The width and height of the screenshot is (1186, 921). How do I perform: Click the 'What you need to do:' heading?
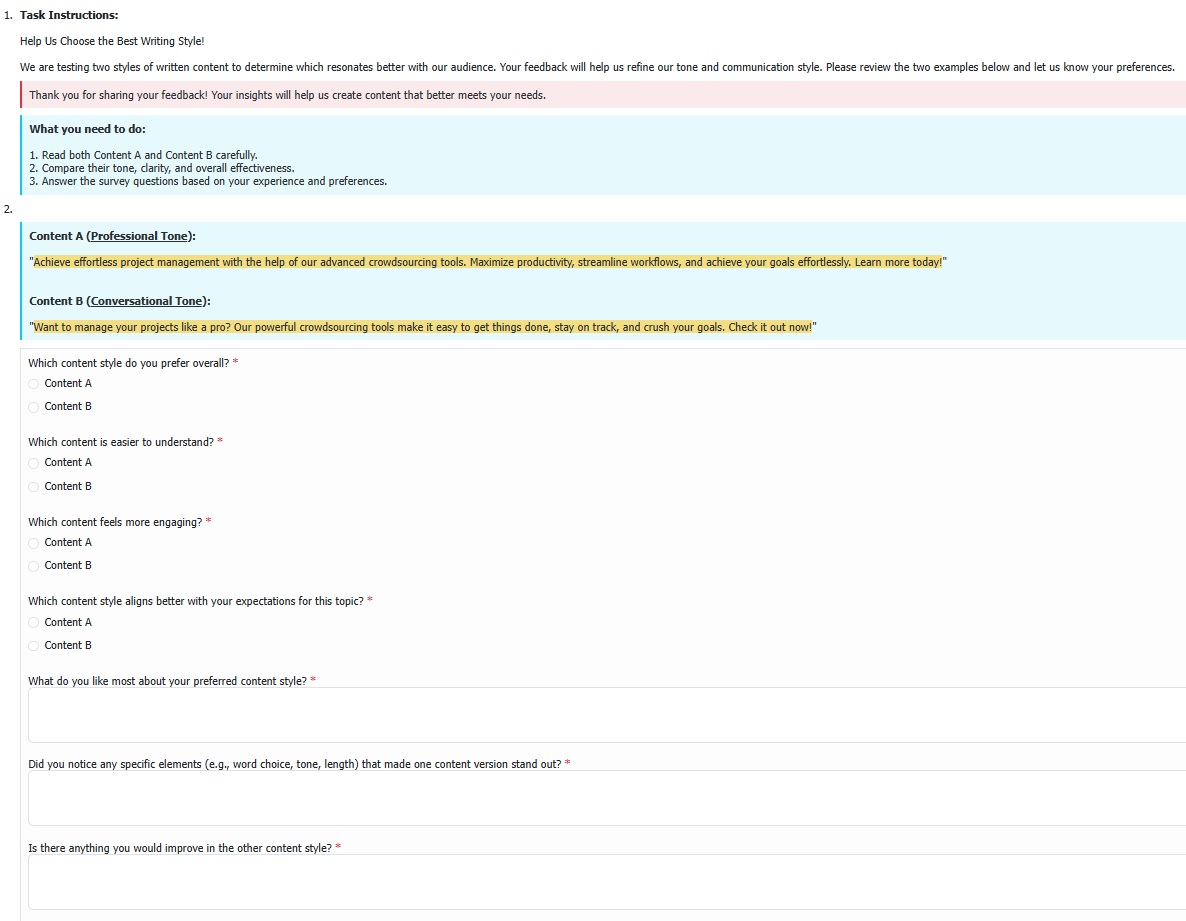tap(87, 129)
